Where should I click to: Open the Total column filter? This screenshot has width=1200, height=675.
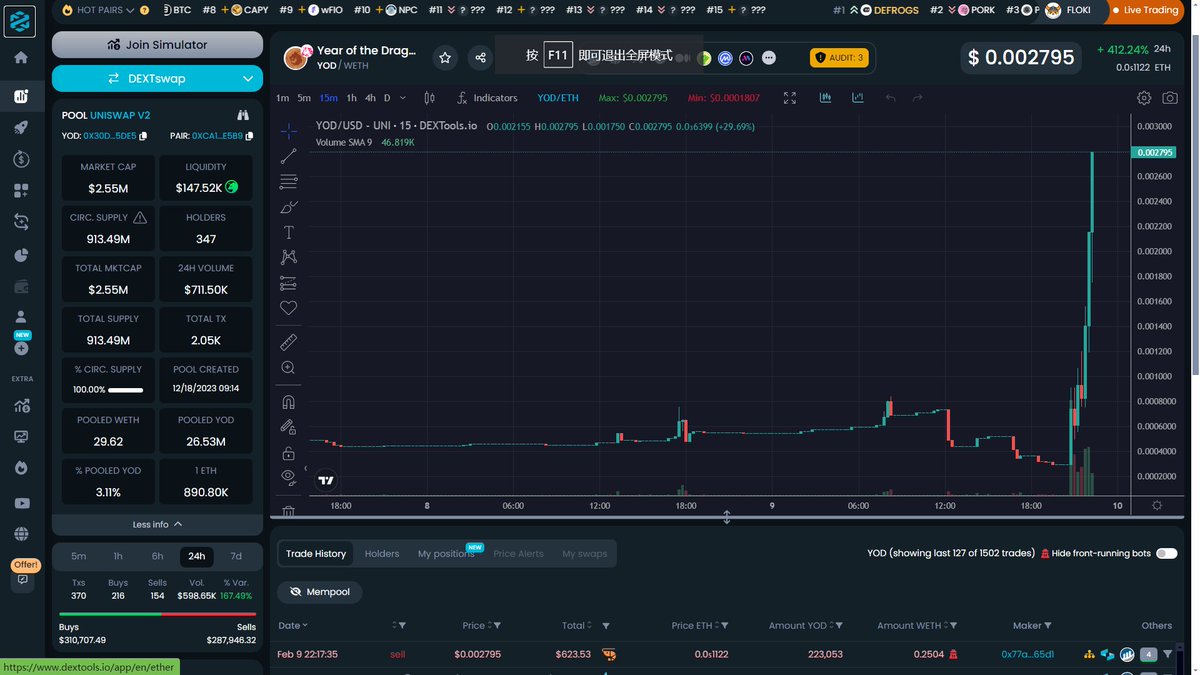(x=604, y=626)
